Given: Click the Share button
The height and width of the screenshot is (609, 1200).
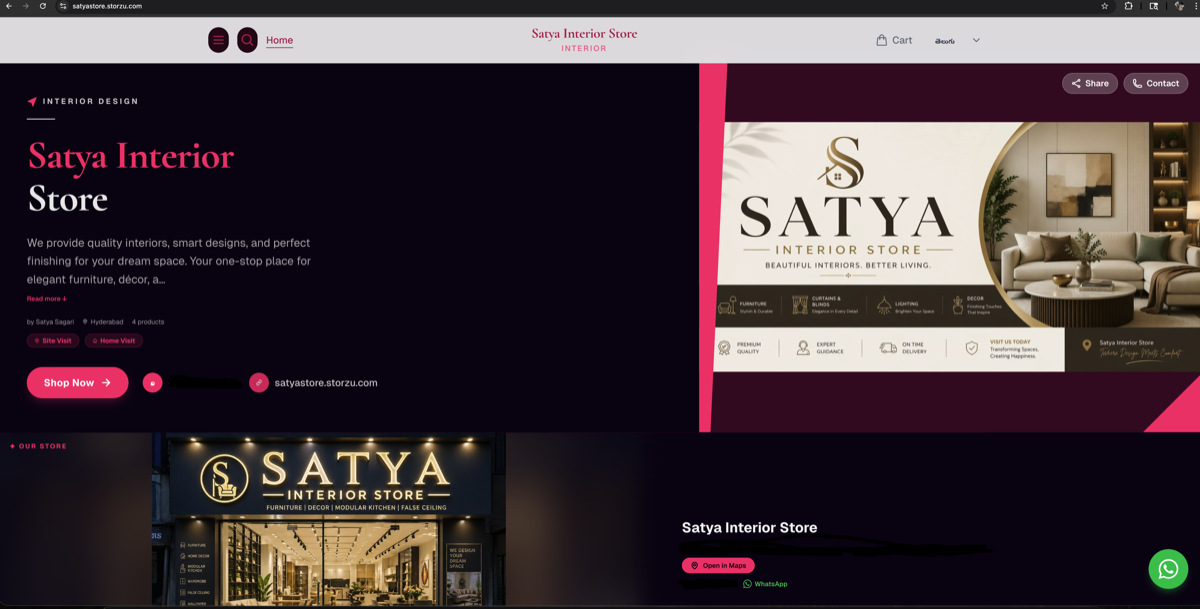Looking at the screenshot, I should (1090, 83).
